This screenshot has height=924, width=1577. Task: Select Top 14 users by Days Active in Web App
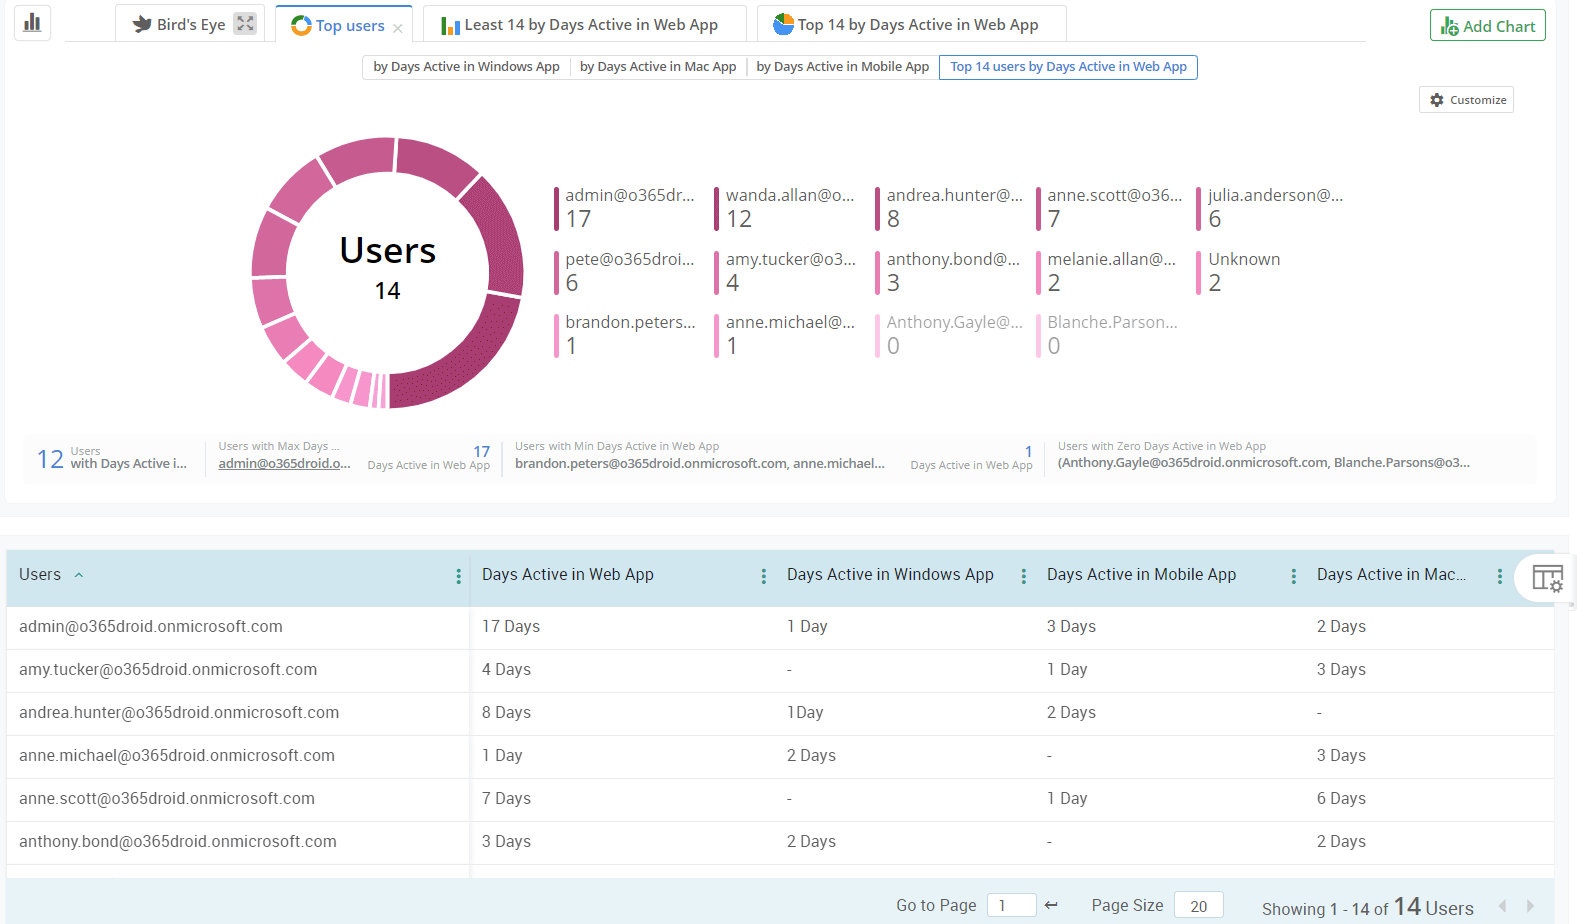tap(1068, 67)
